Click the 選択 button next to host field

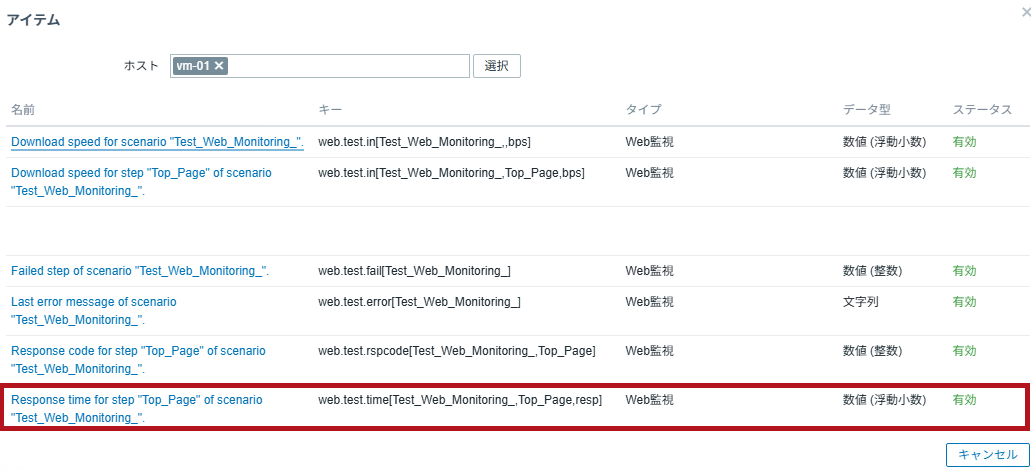coord(496,66)
